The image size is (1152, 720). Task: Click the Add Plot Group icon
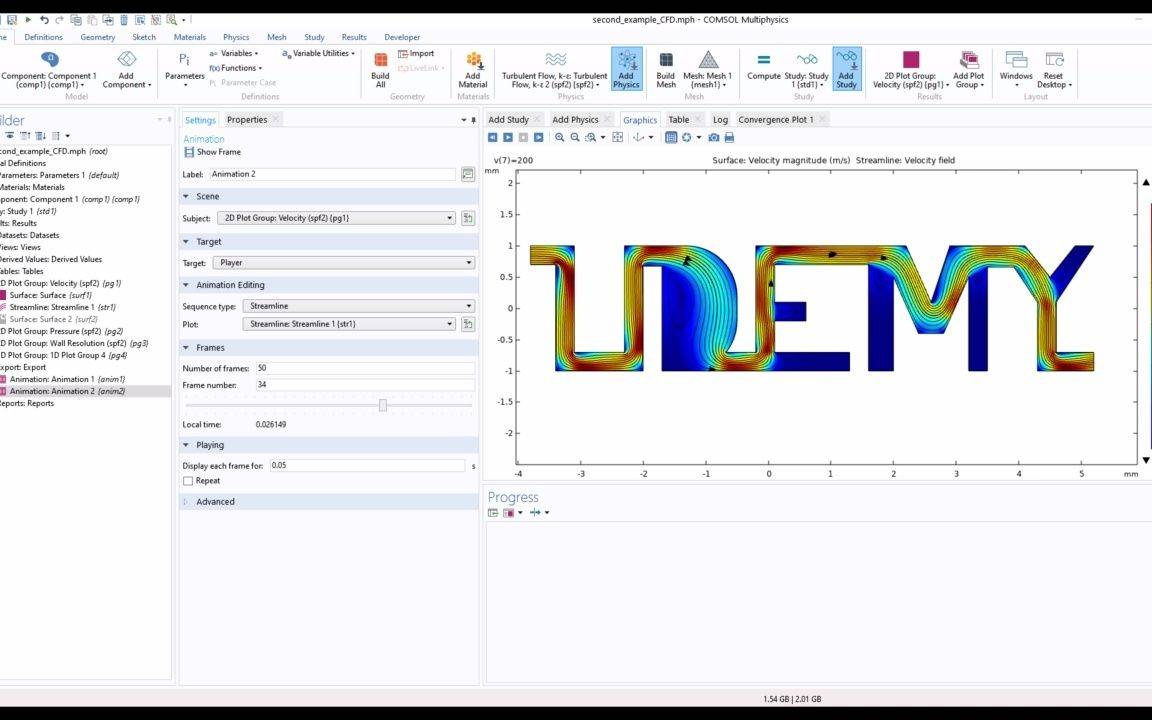pos(969,60)
